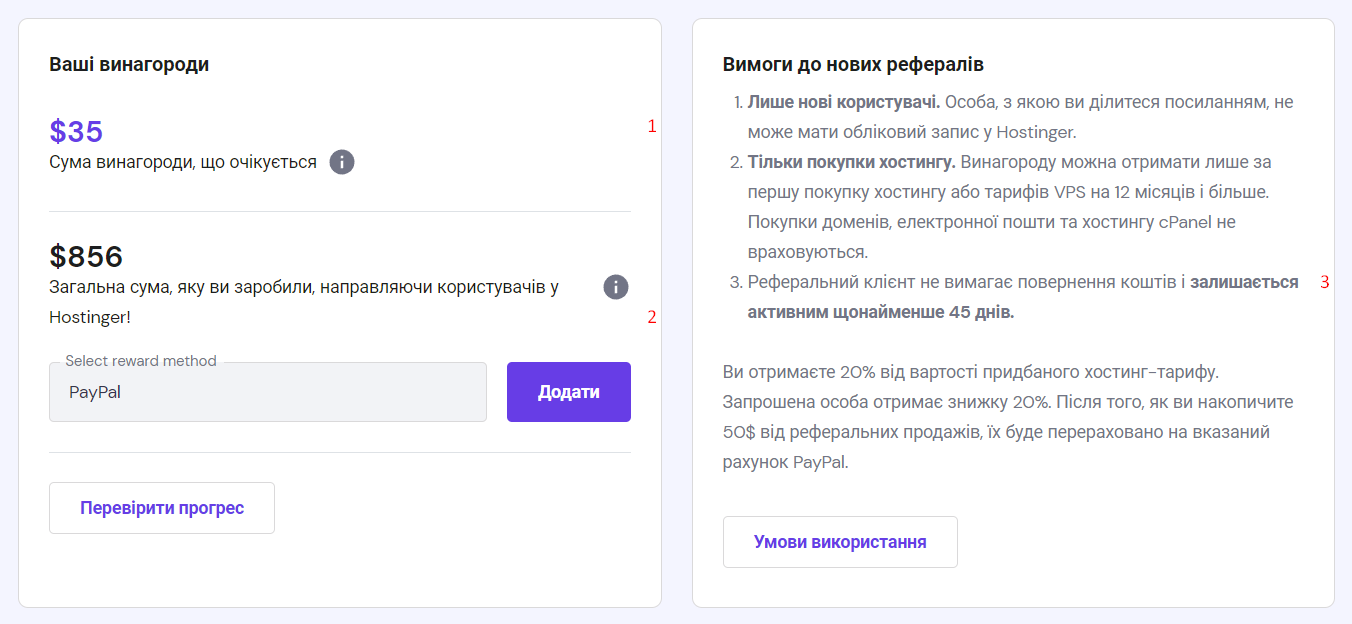
Task: Click the Ваші винагороди heading
Action: (129, 65)
